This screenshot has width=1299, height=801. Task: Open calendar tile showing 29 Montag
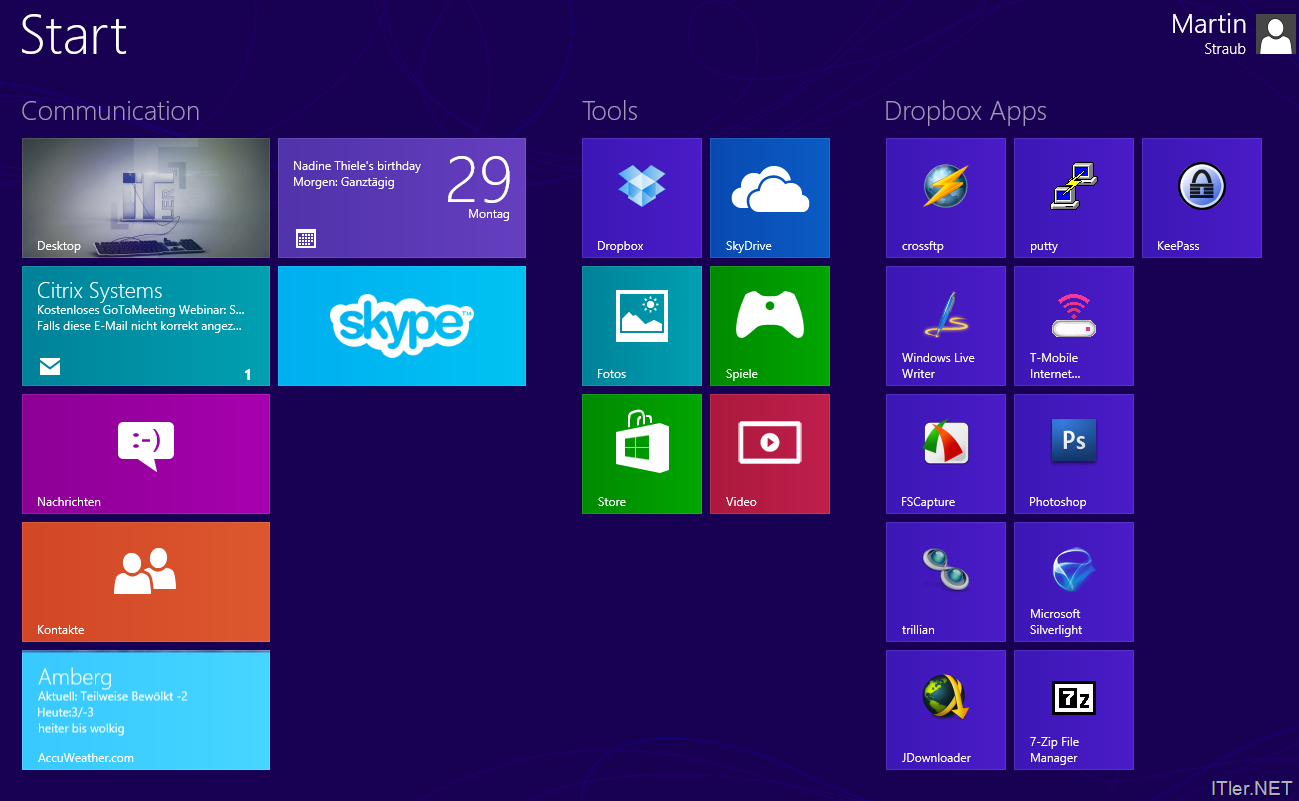[401, 198]
